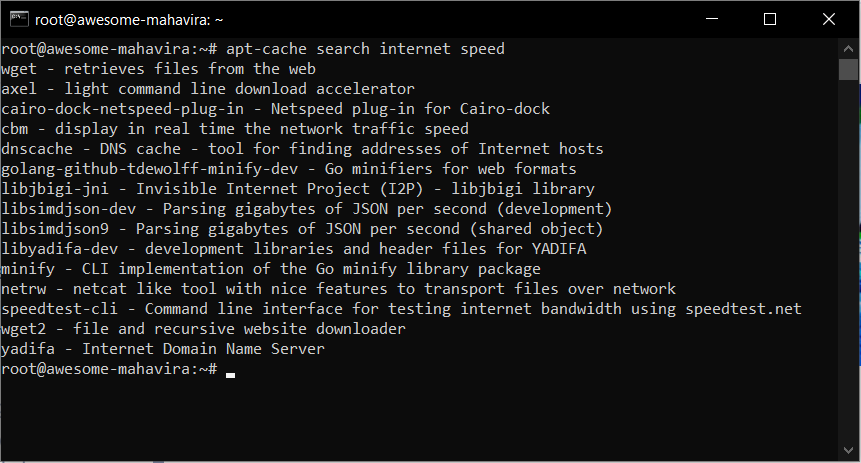Image resolution: width=861 pixels, height=463 pixels.
Task: Click the scrollbar up arrow
Action: pos(848,49)
